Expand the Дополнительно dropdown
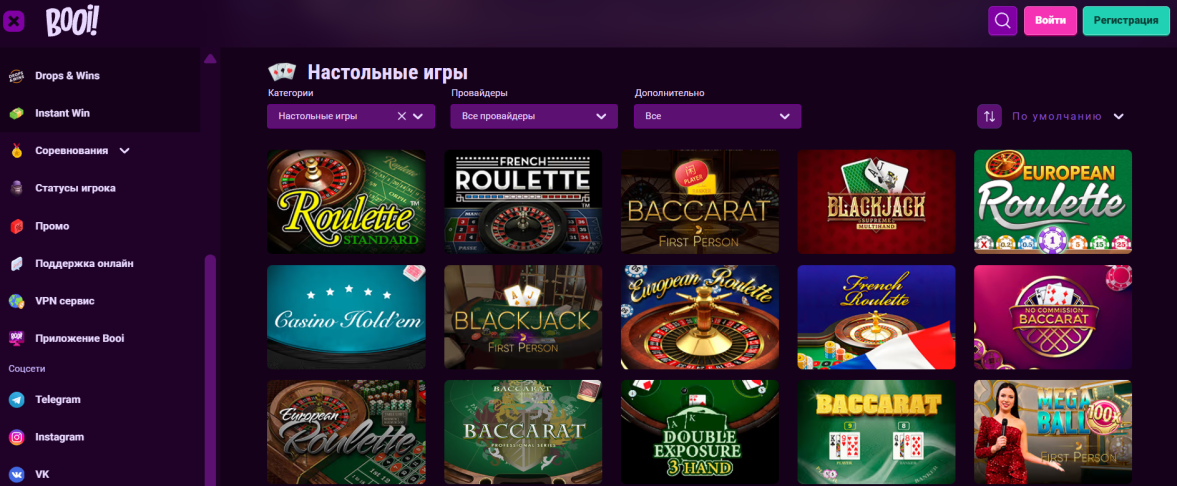 (717, 116)
